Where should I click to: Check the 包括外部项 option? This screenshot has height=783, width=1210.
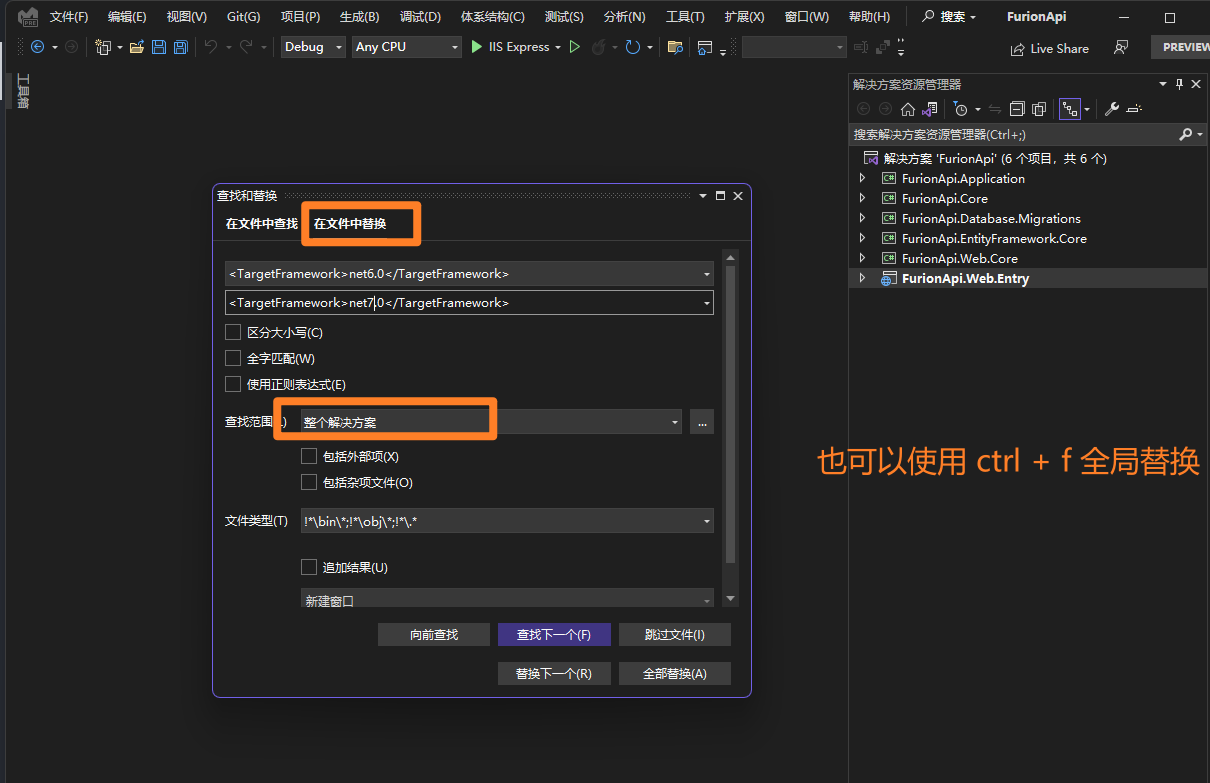(x=309, y=456)
